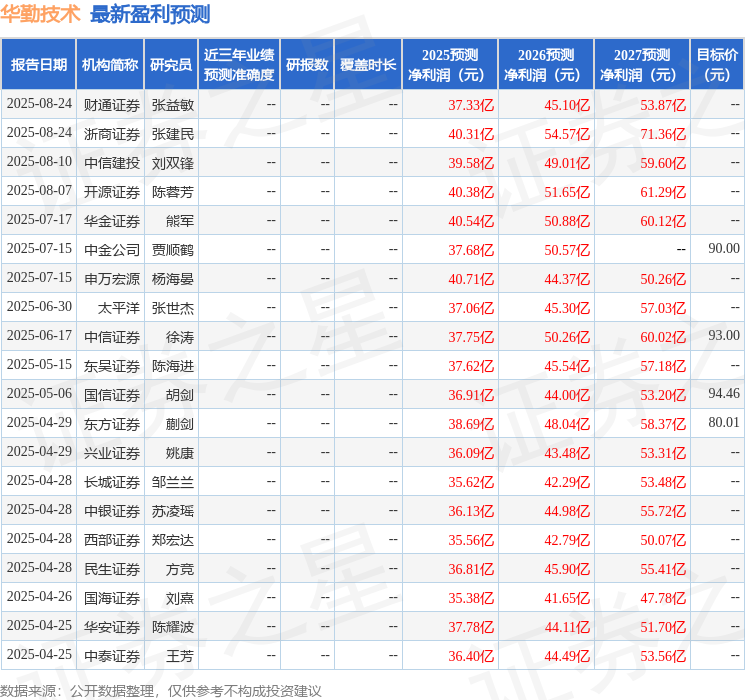The width and height of the screenshot is (745, 700).
Task: Click the target price 80.01
Action: [x=724, y=422]
